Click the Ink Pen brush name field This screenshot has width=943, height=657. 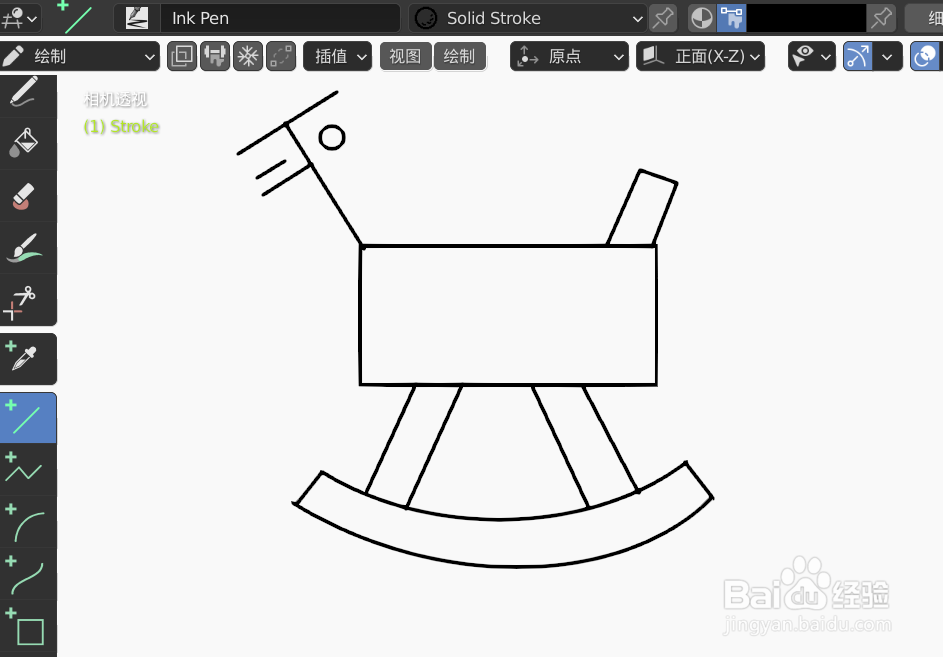click(280, 17)
